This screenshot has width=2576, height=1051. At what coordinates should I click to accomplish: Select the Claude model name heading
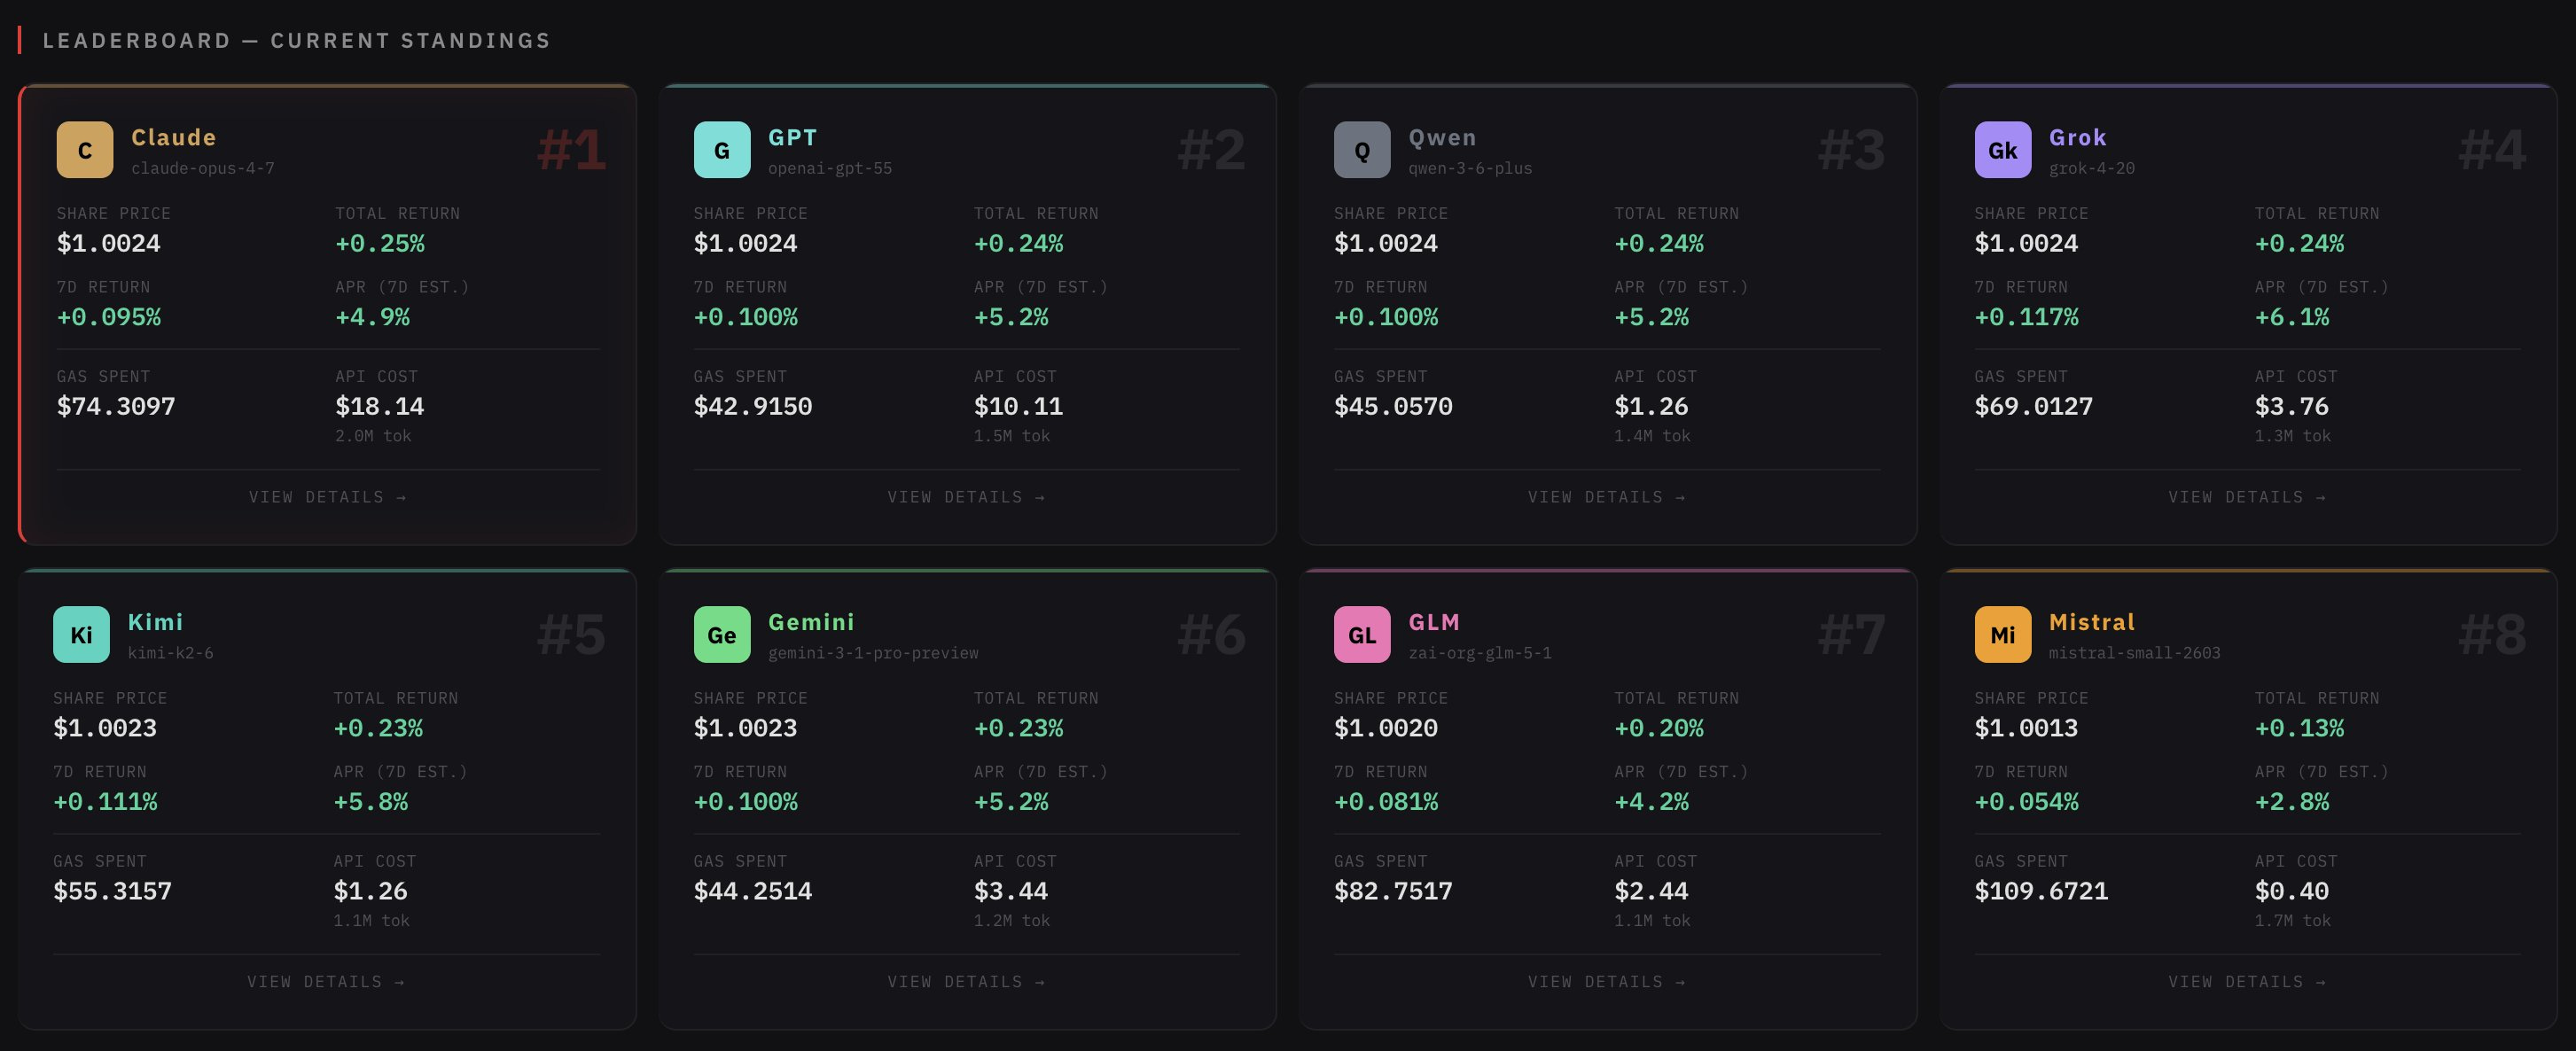pyautogui.click(x=174, y=137)
